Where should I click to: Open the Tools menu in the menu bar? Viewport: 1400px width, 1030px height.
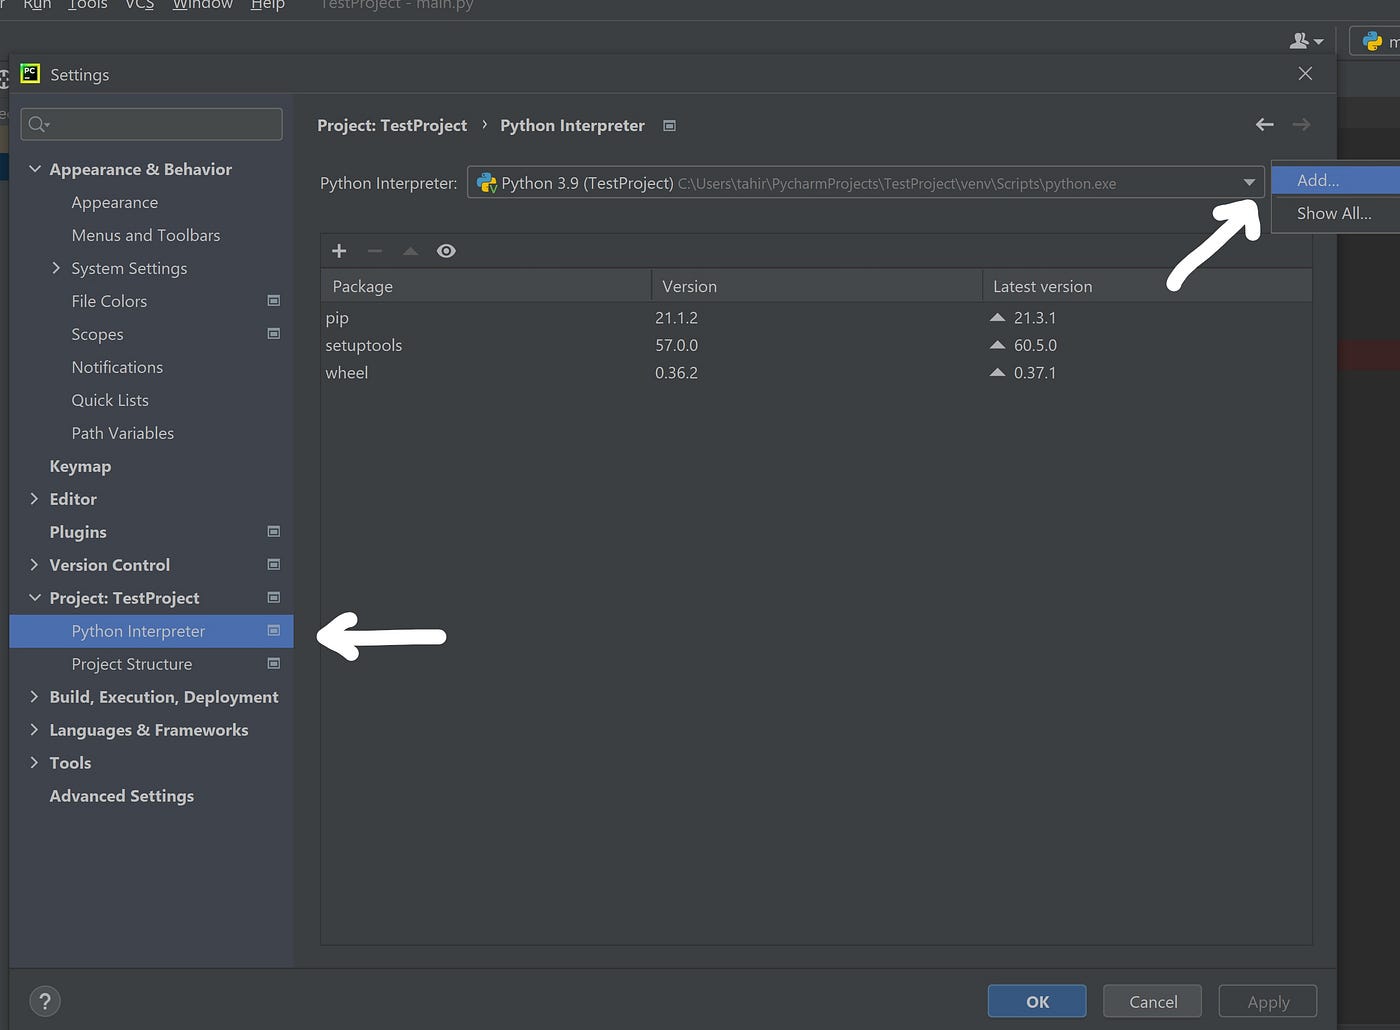(87, 6)
